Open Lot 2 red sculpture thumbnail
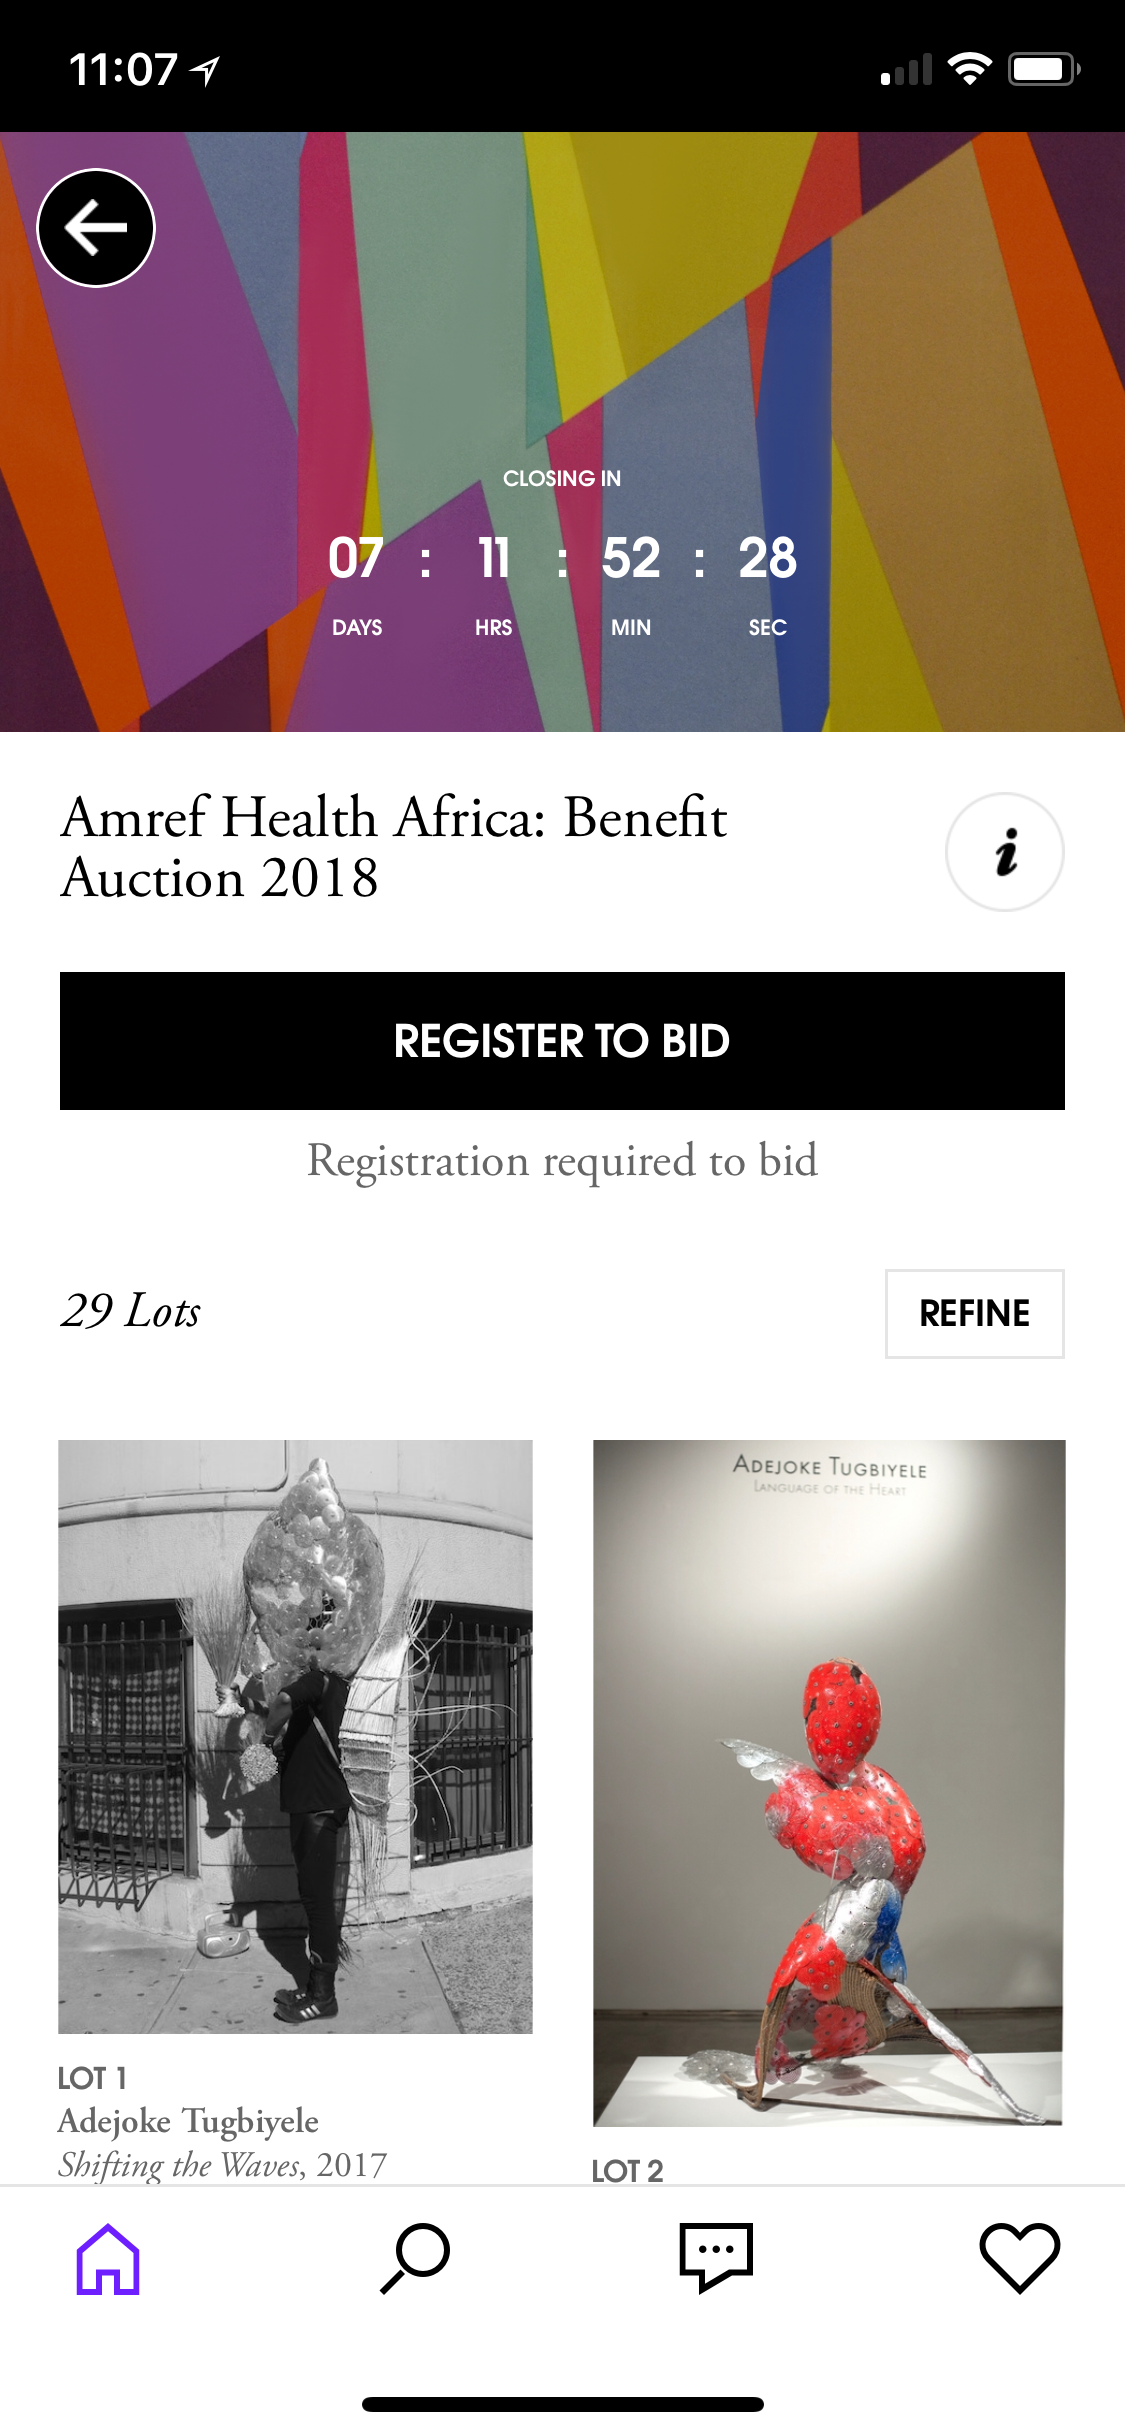 829,1782
